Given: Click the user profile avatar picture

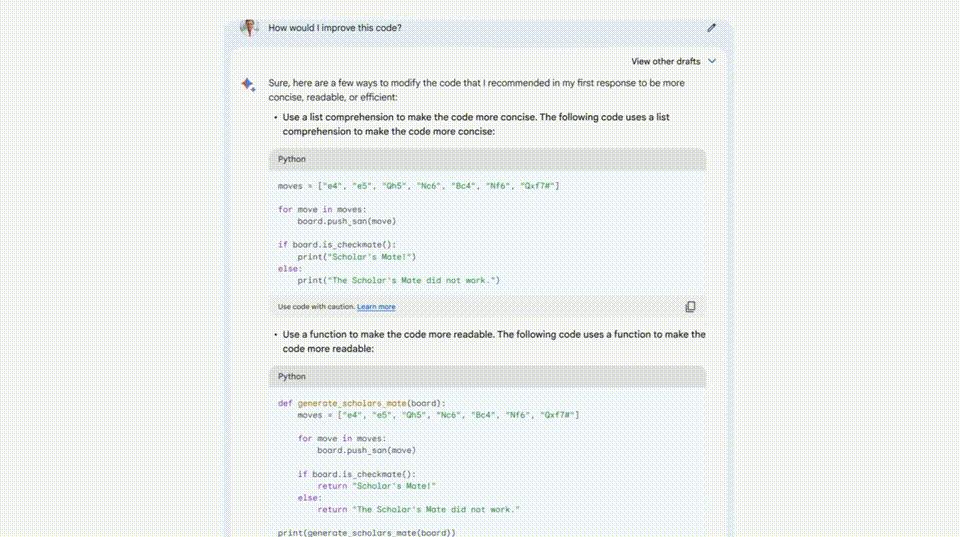Looking at the screenshot, I should pos(249,28).
